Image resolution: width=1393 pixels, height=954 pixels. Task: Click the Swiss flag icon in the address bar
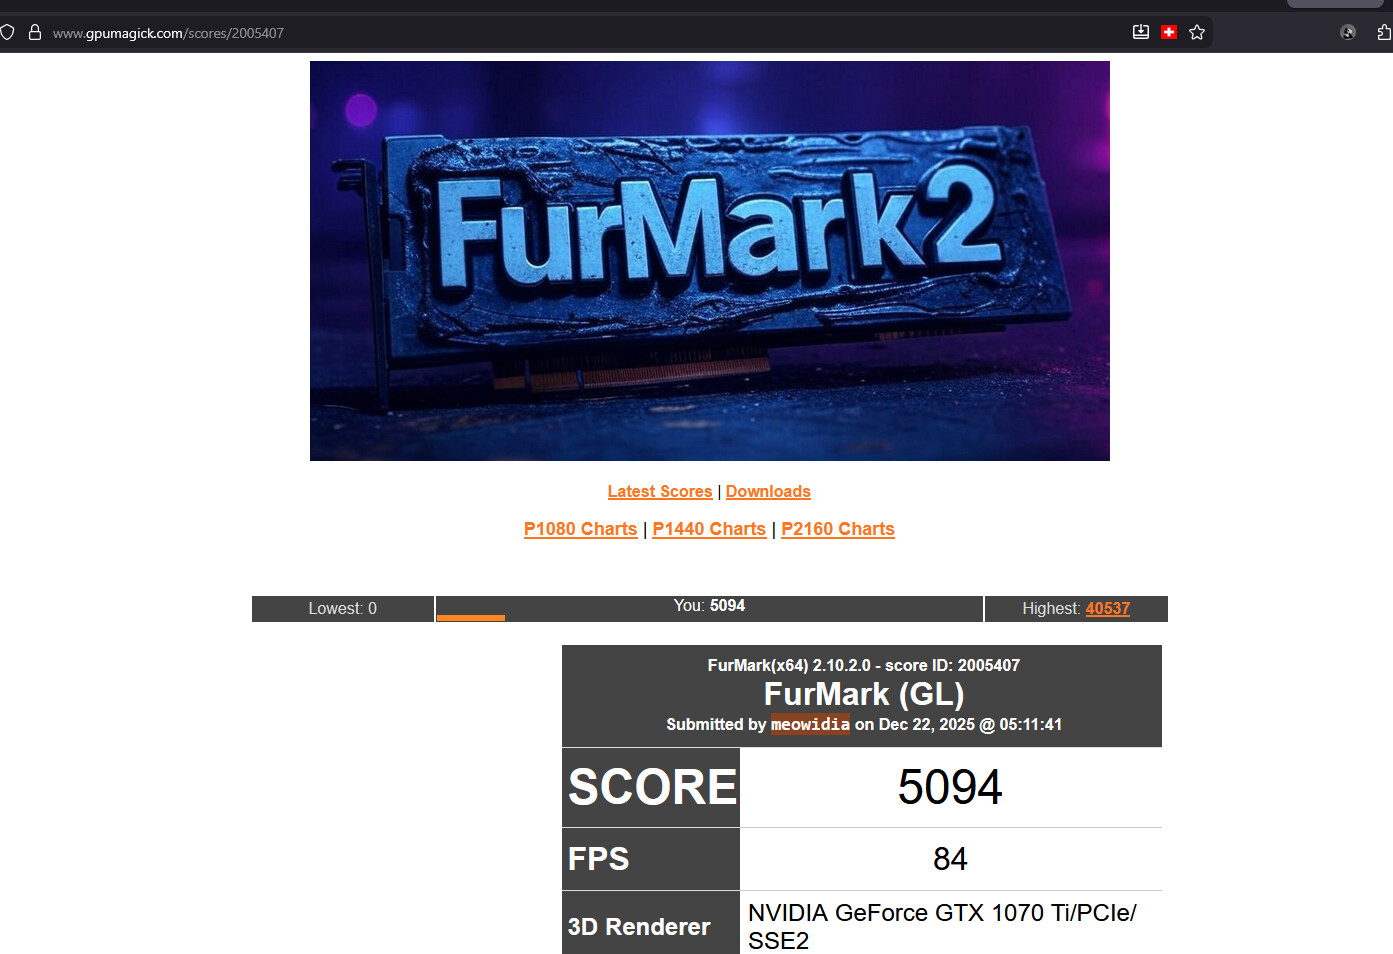1168,33
